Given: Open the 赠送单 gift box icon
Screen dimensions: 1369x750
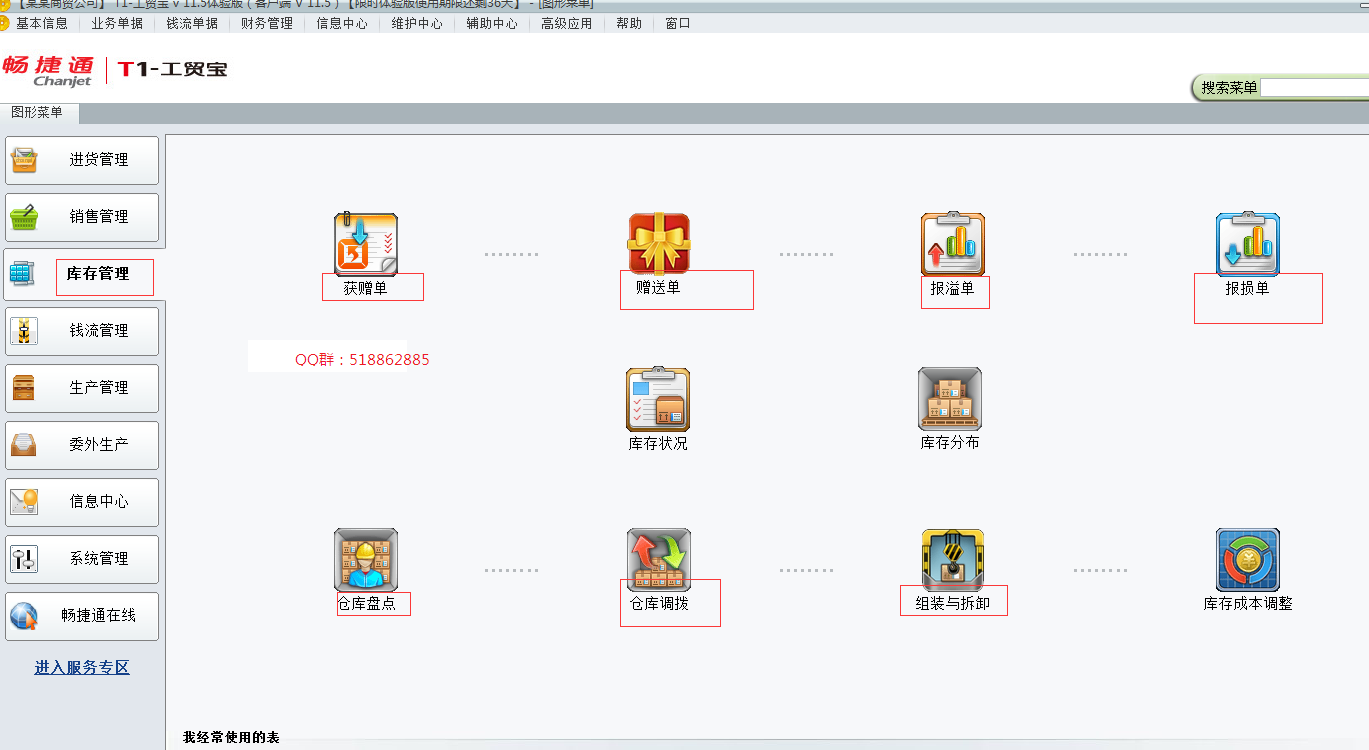Looking at the screenshot, I should tap(659, 243).
